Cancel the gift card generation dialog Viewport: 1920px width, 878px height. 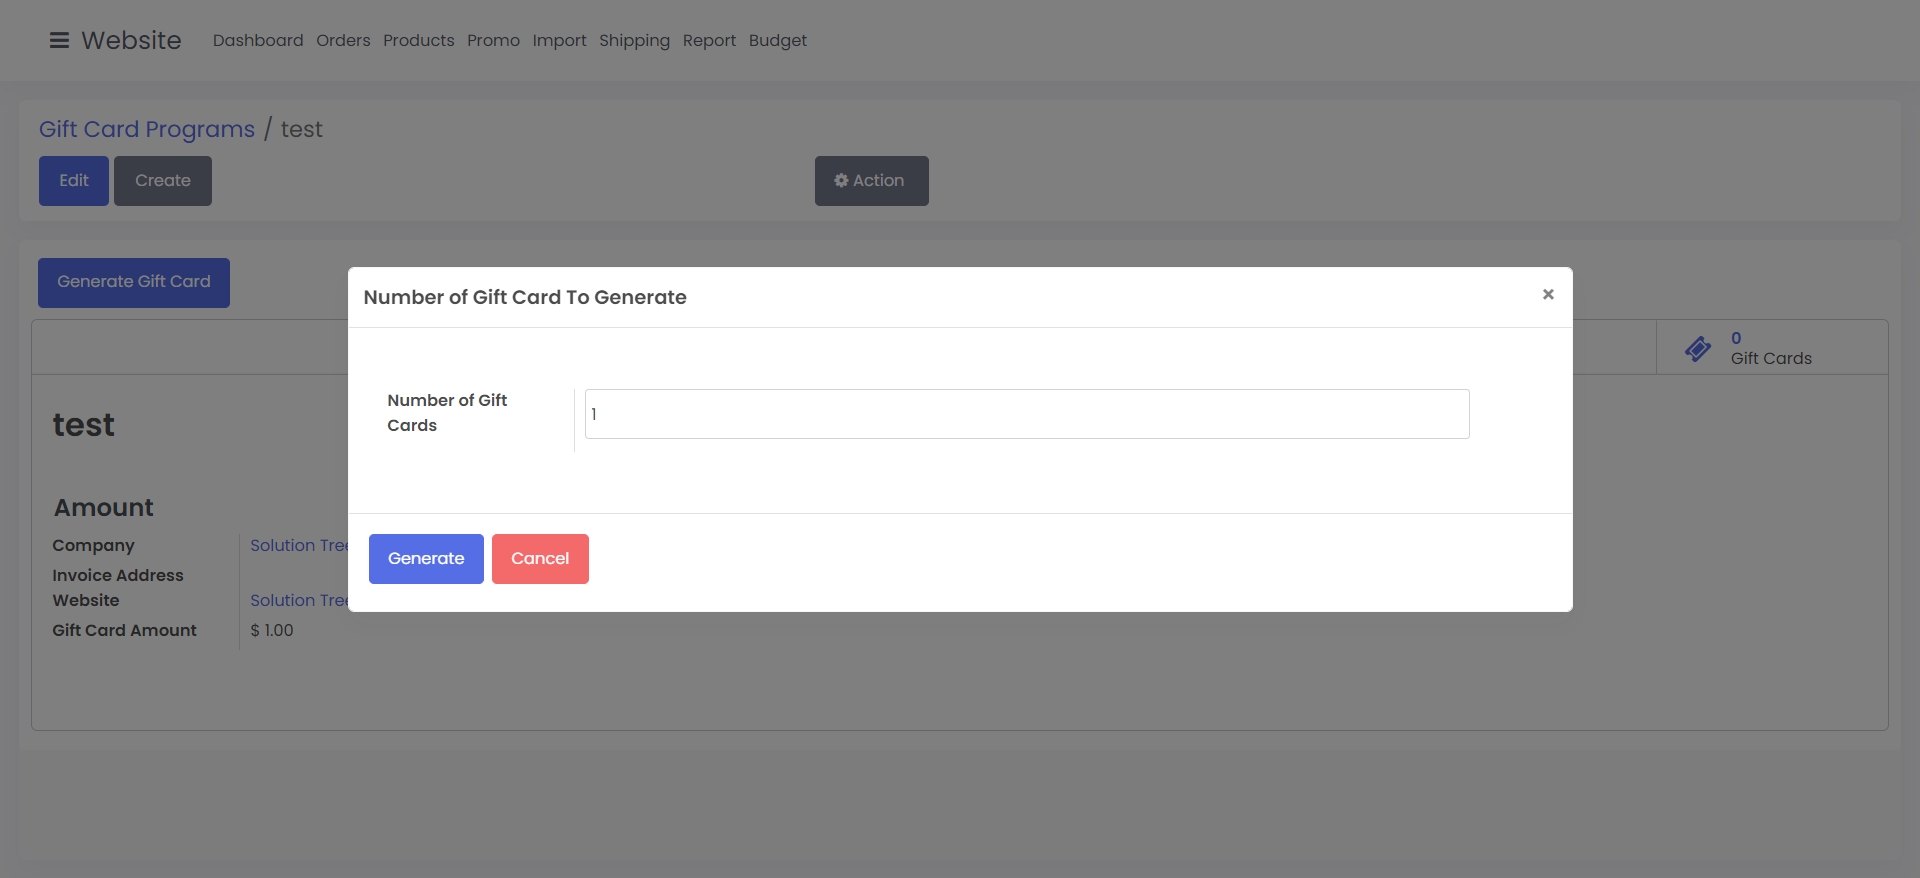(539, 559)
